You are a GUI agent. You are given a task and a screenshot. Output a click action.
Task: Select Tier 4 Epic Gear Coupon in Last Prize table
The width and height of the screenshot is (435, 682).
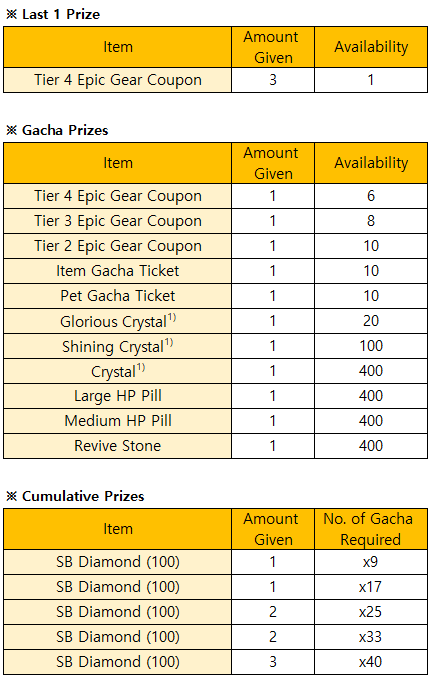point(117,80)
